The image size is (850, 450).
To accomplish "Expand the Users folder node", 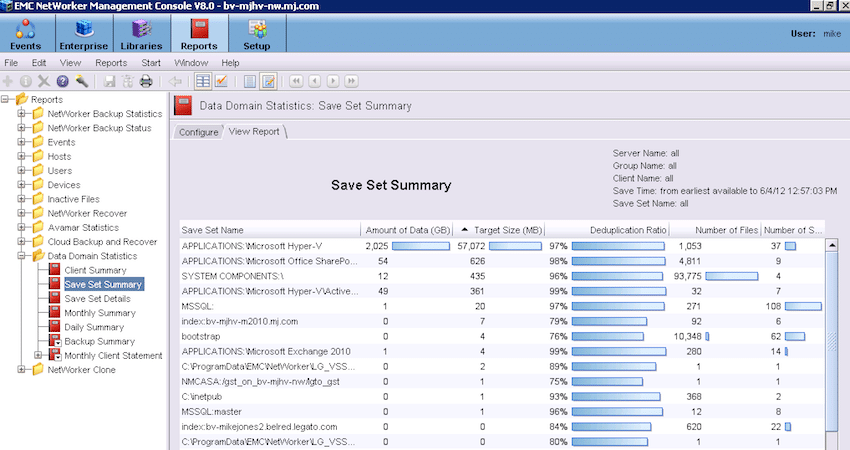I will click(x=21, y=170).
